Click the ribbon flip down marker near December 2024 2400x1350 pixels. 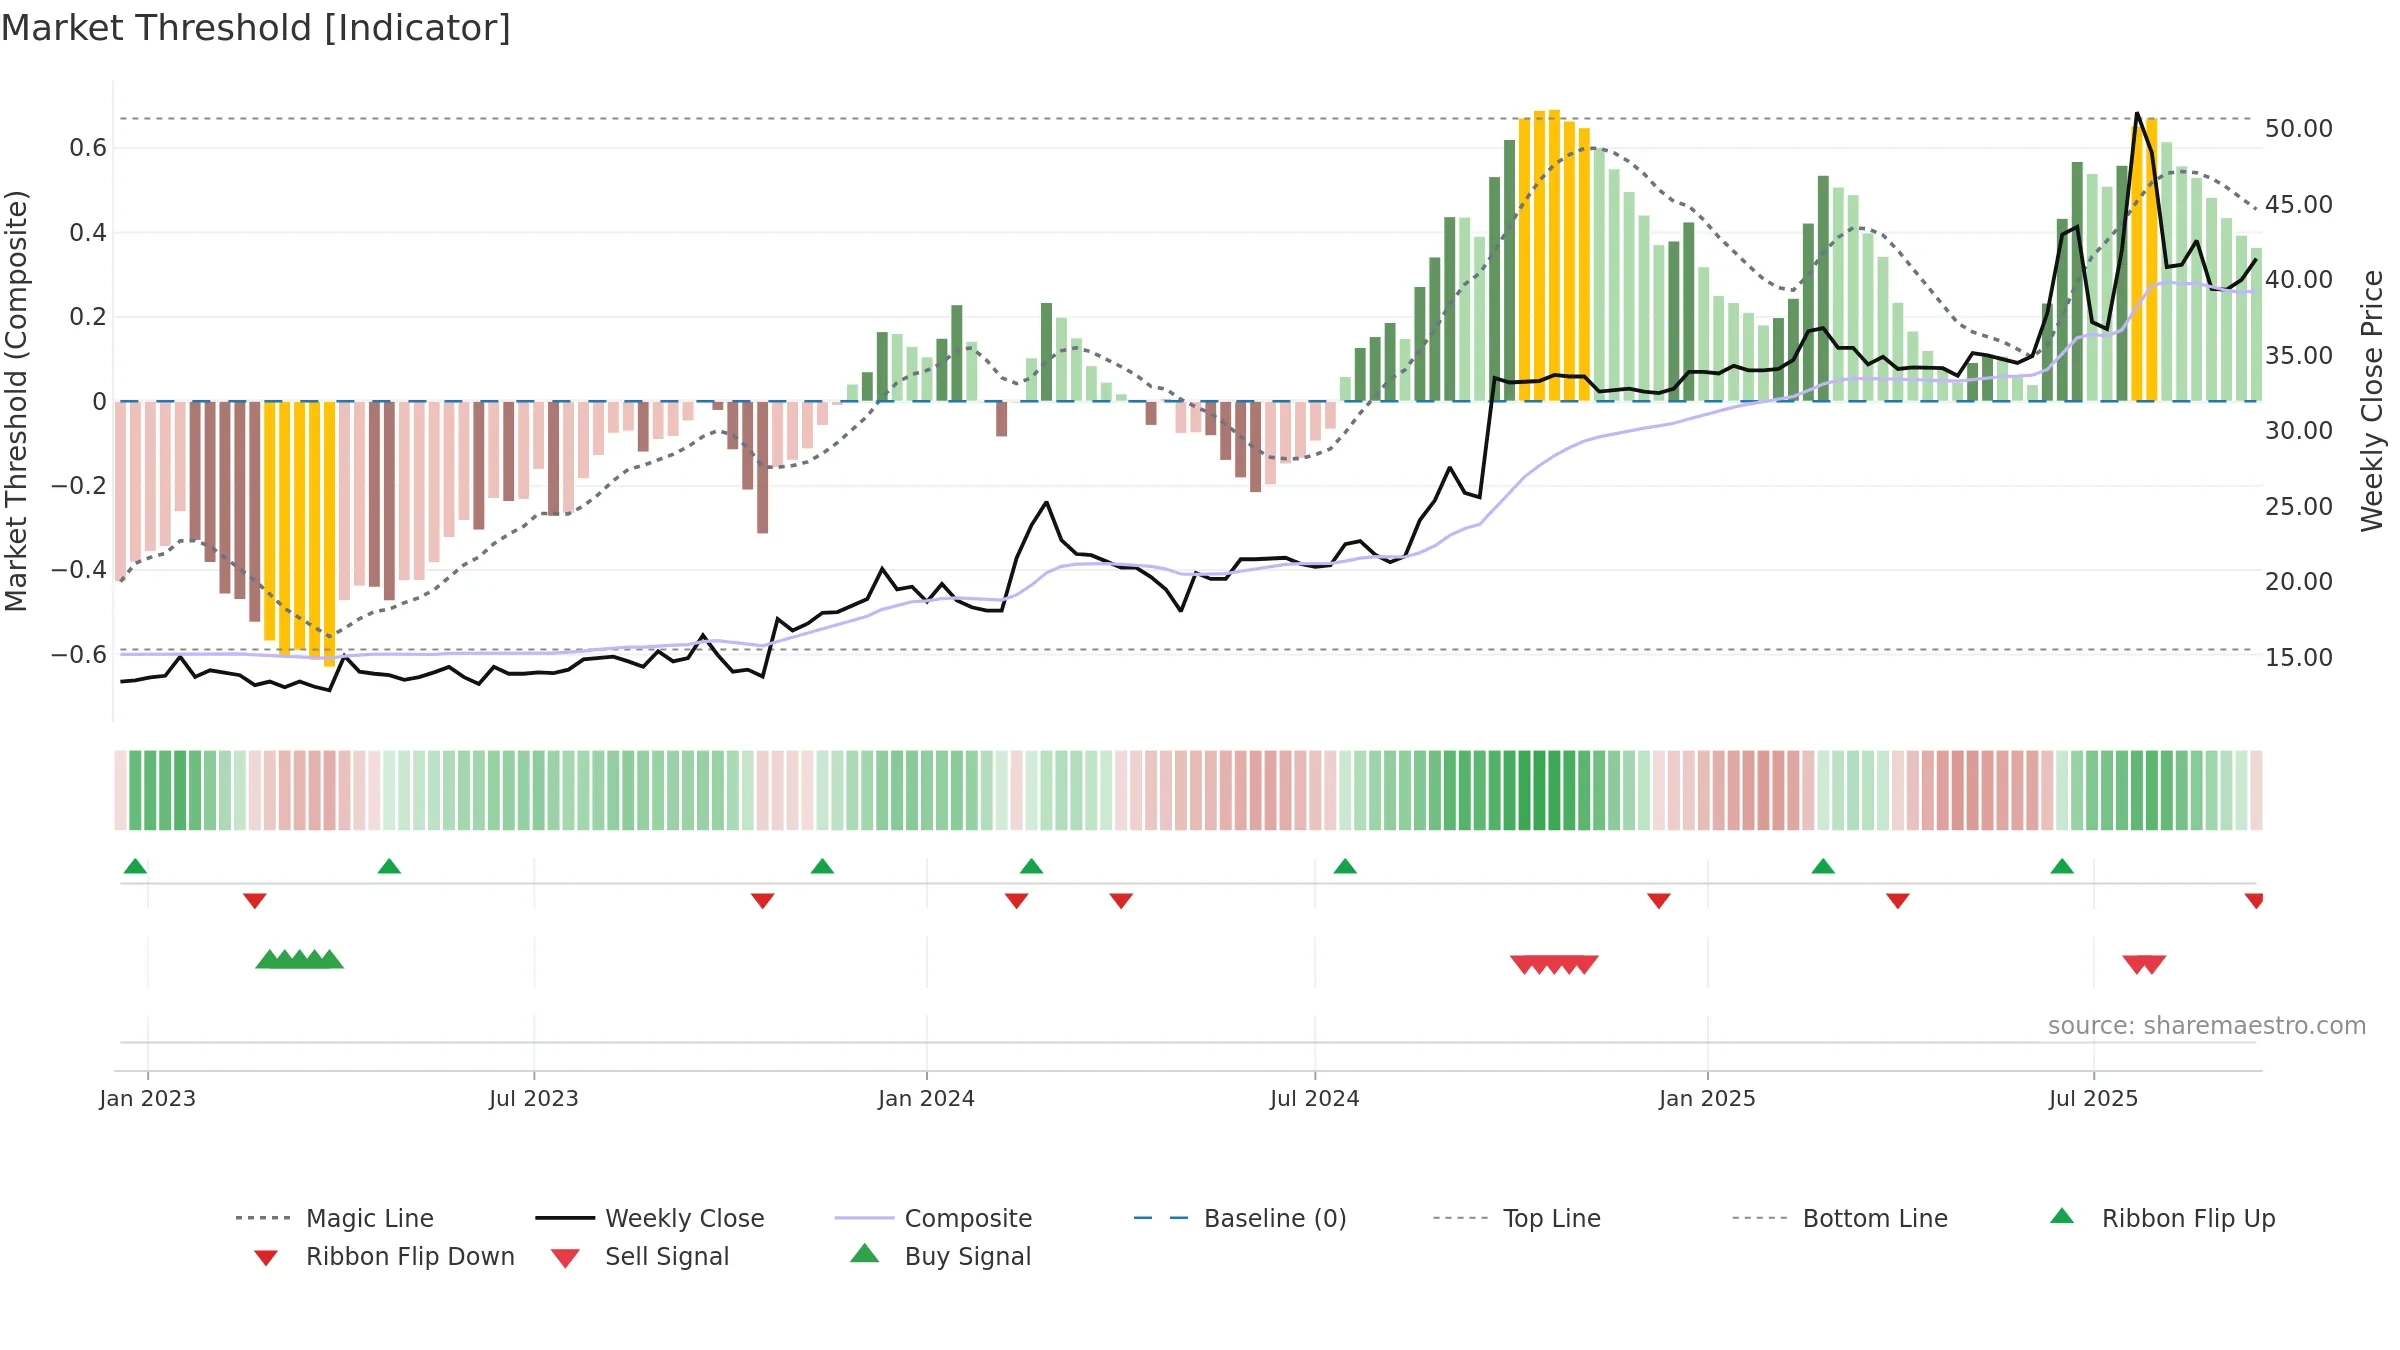click(x=1659, y=901)
